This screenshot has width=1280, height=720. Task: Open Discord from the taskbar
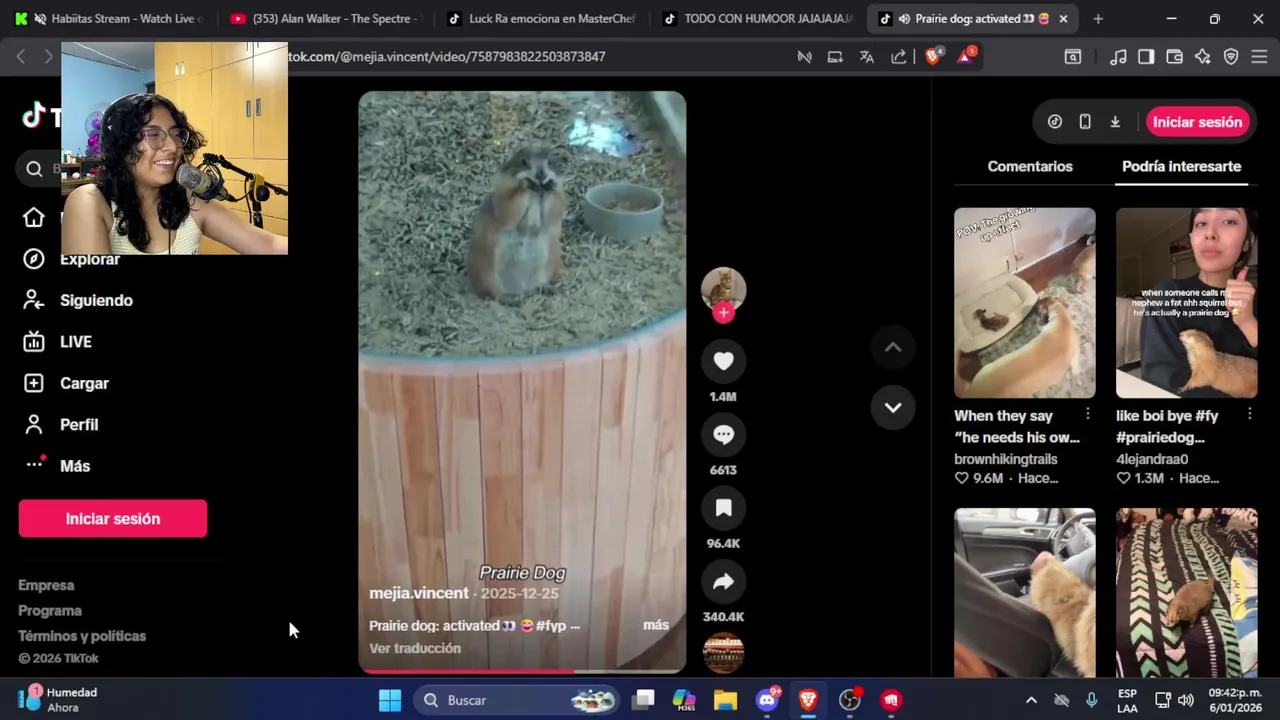(767, 700)
